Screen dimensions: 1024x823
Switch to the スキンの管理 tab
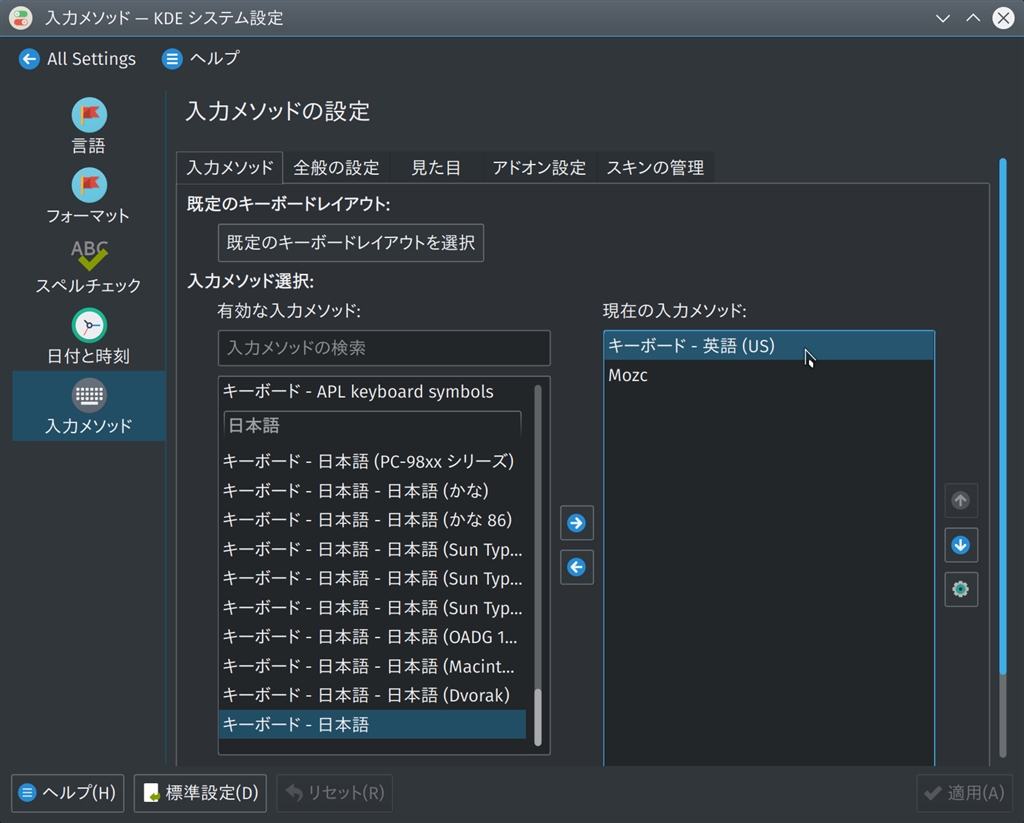655,168
